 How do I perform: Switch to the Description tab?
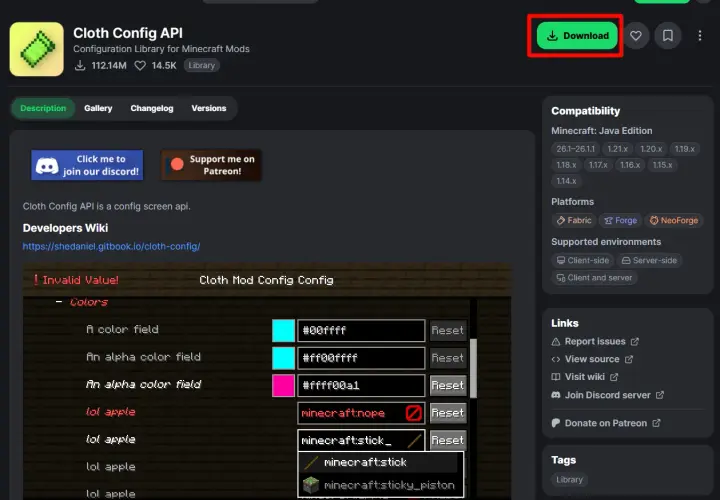click(x=43, y=108)
